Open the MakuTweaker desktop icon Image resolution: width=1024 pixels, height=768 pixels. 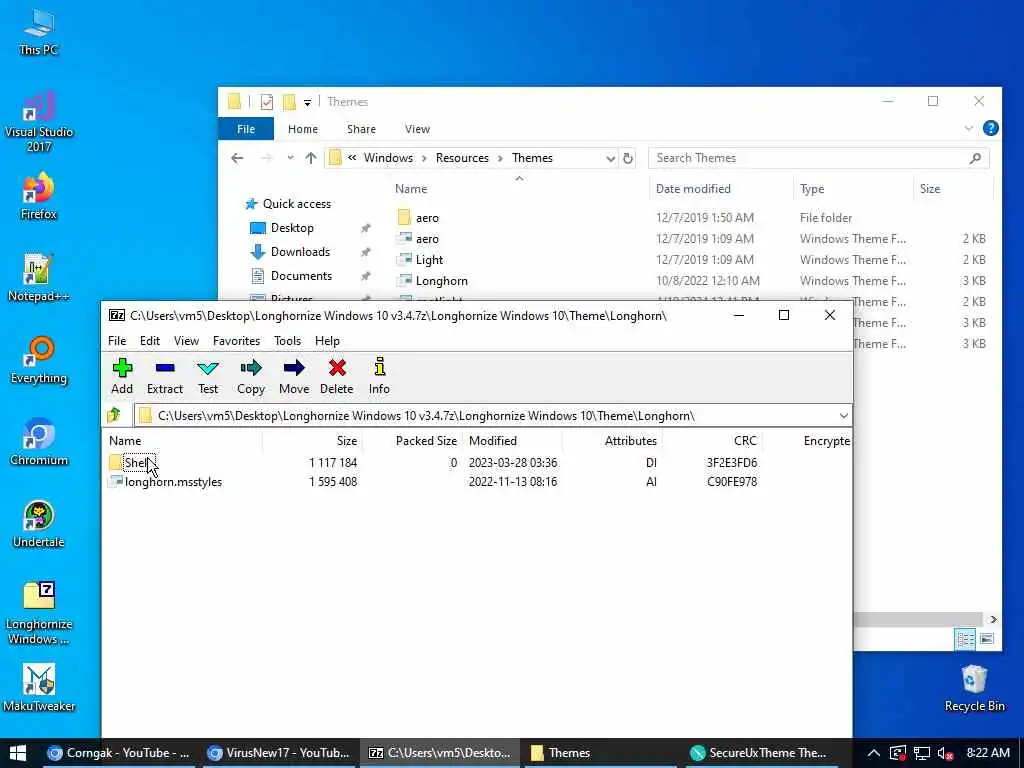[39, 688]
